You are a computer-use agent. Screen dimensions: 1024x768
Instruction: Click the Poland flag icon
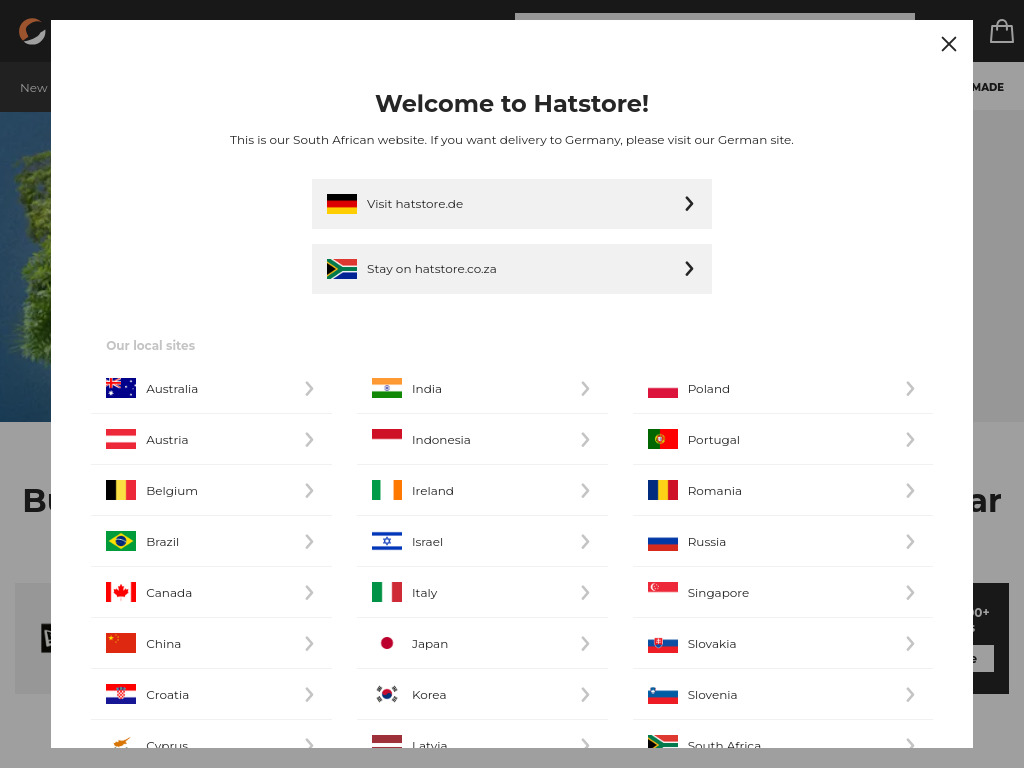pyautogui.click(x=663, y=389)
